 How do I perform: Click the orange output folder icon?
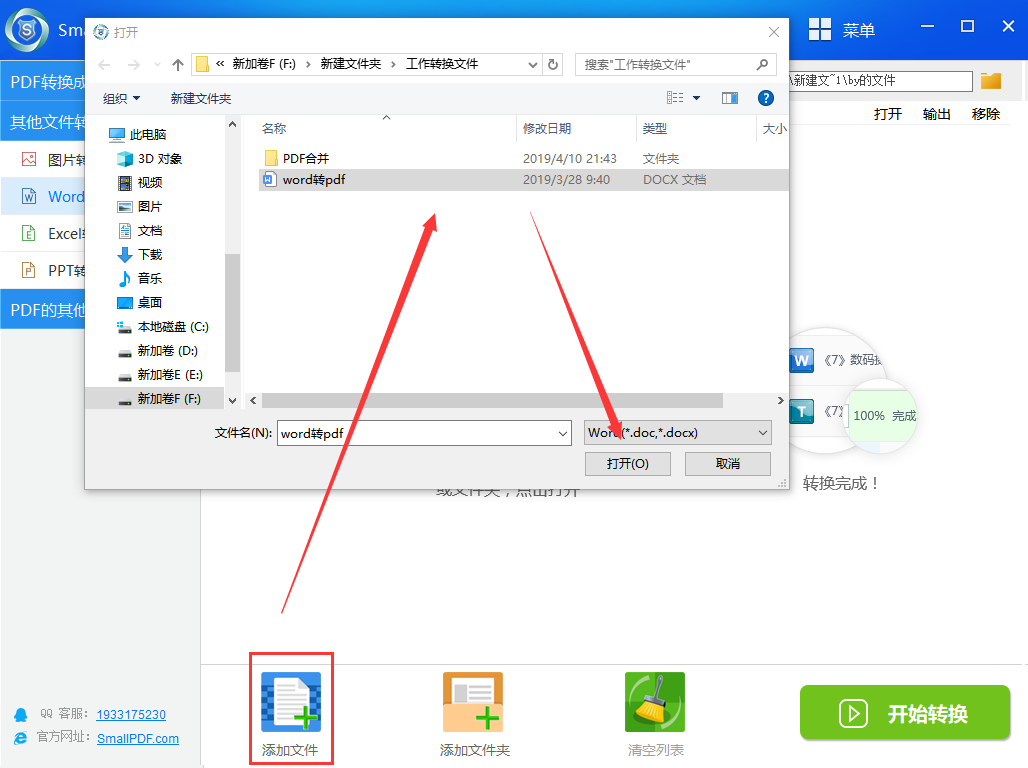[x=991, y=81]
